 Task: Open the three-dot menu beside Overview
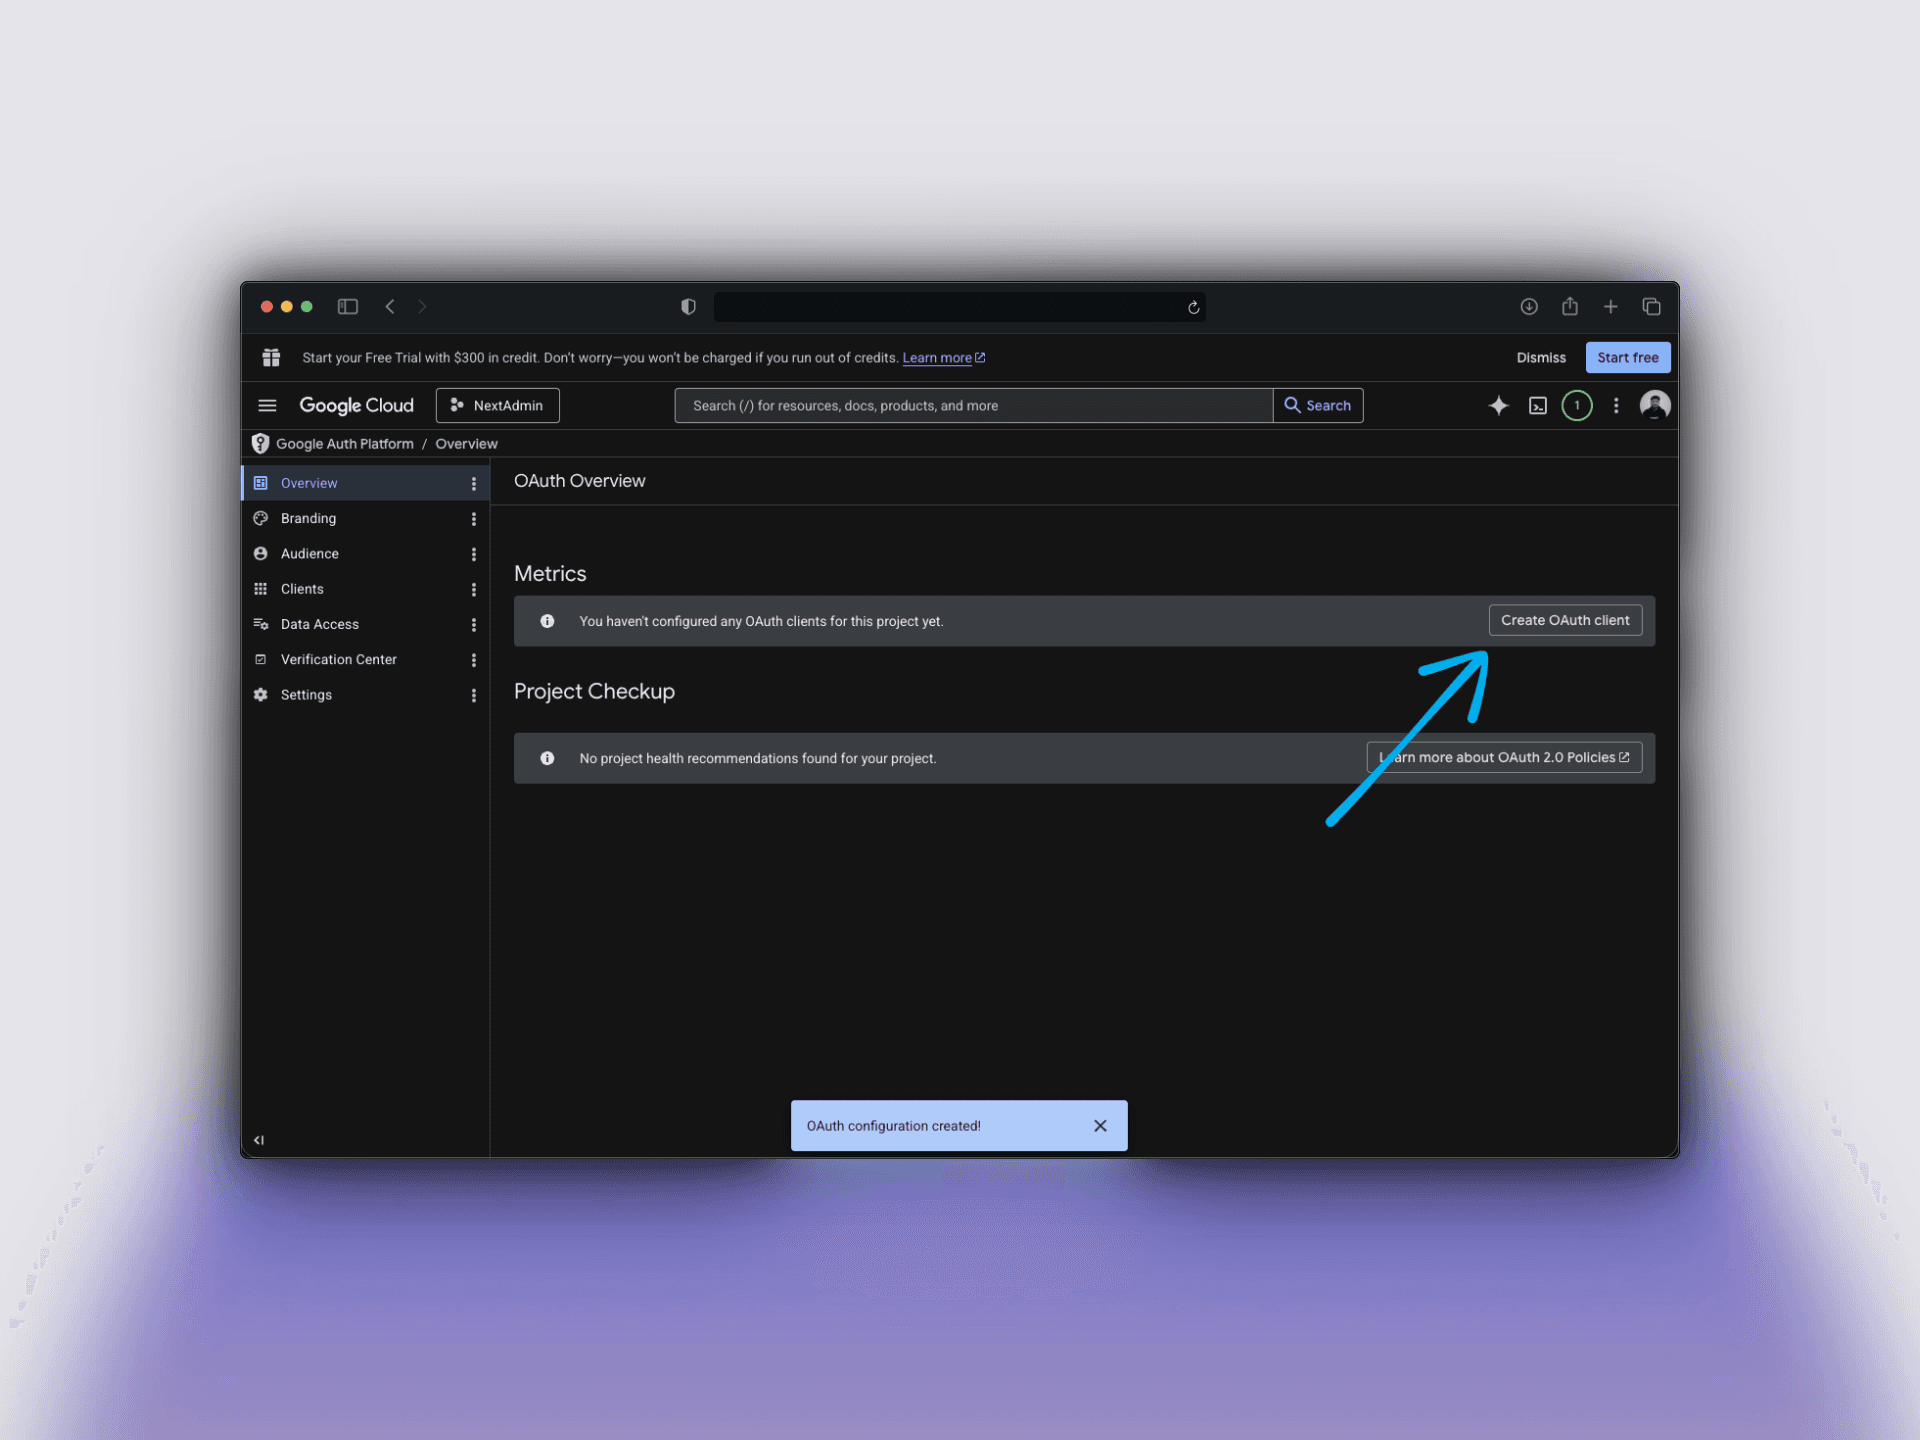tap(473, 483)
